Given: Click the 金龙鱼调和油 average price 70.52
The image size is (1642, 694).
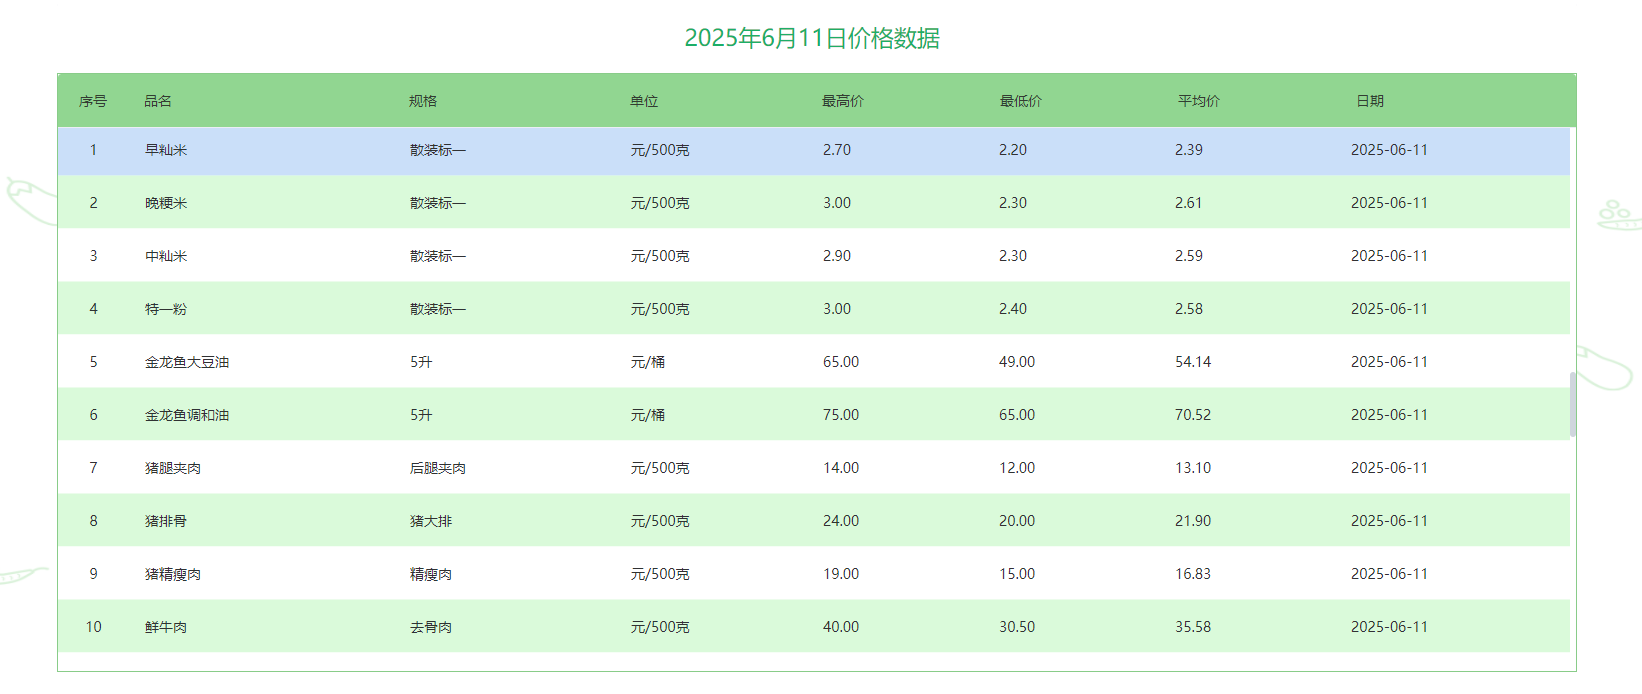Looking at the screenshot, I should (x=1192, y=415).
